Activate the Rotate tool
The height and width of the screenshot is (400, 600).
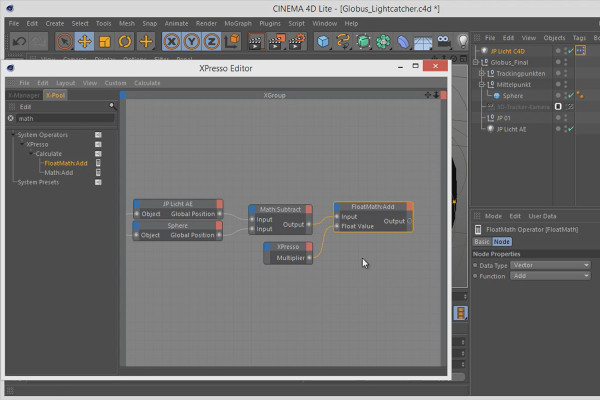tap(125, 41)
